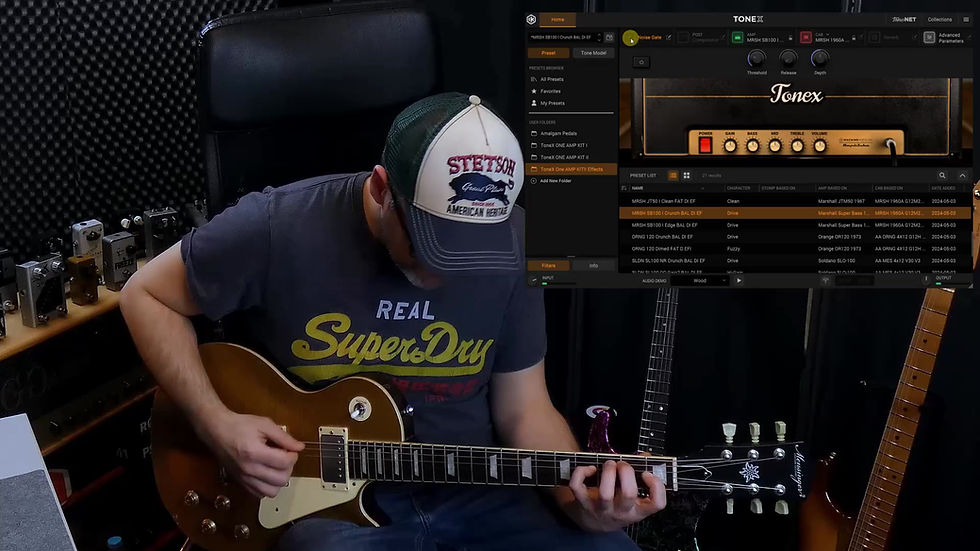Switch to the Info tab
Screen dimensions: 980x551
(x=593, y=266)
